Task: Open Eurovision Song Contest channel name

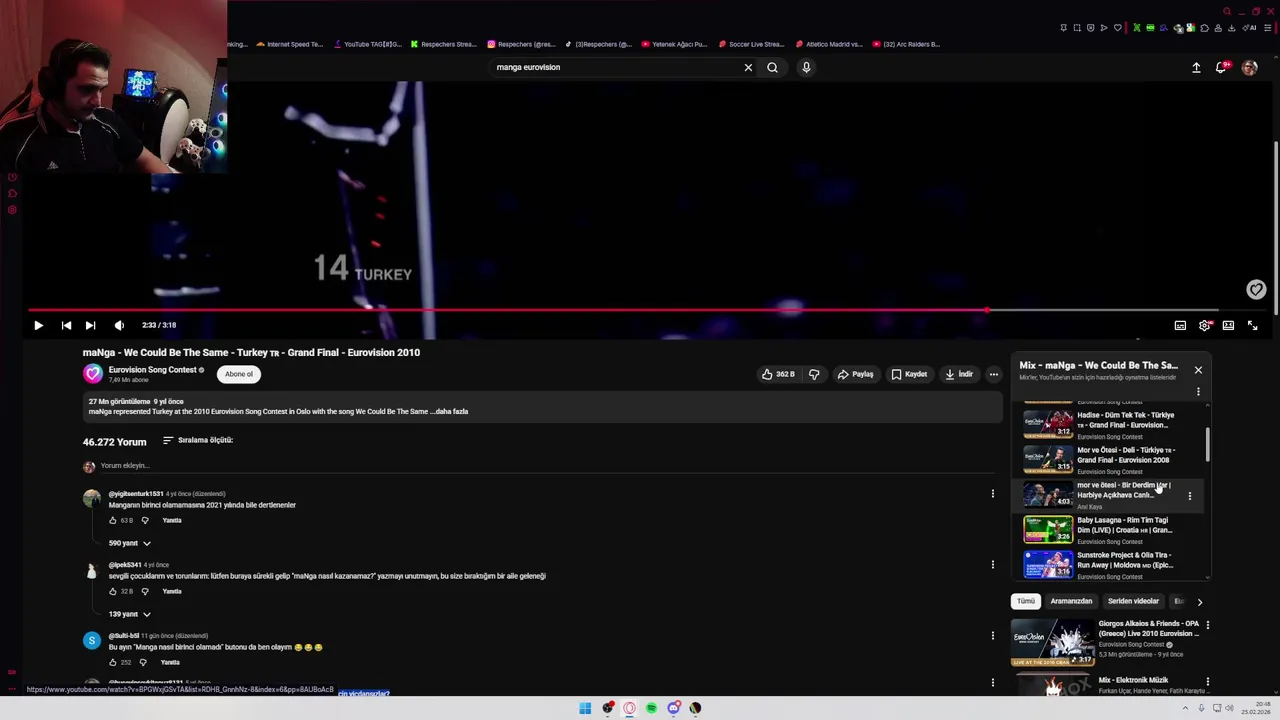Action: click(x=152, y=370)
